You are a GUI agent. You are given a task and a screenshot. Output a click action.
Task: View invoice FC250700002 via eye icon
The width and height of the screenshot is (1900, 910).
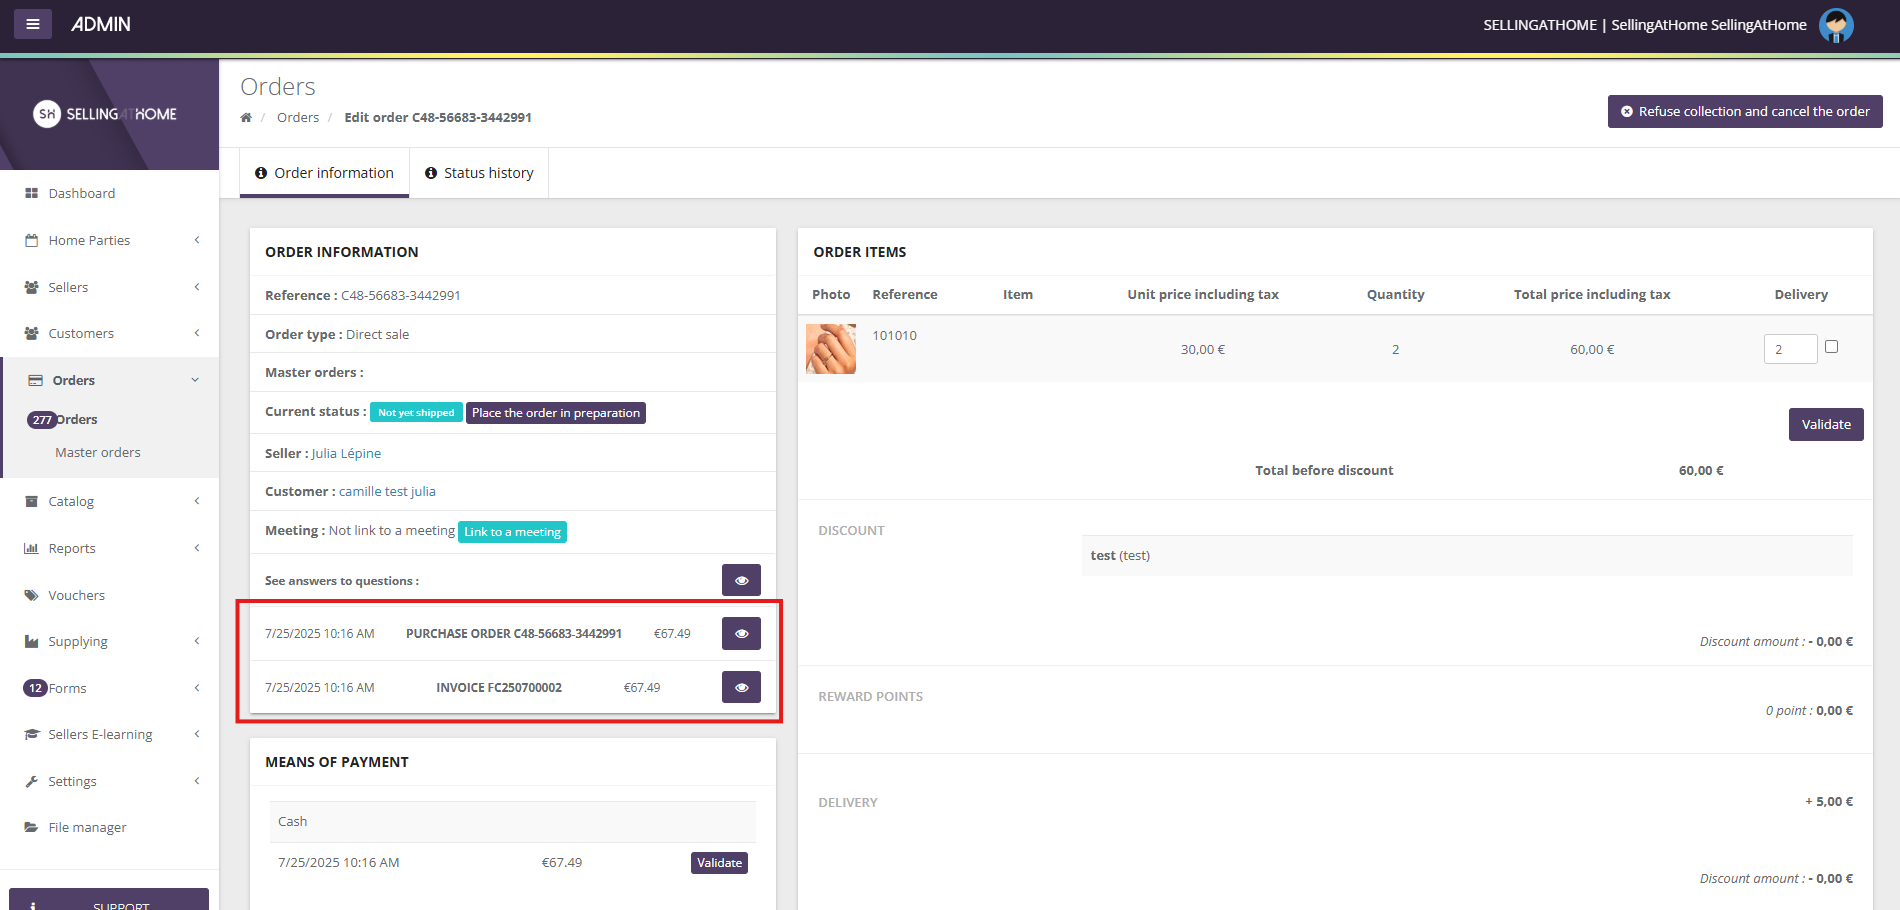click(x=741, y=687)
